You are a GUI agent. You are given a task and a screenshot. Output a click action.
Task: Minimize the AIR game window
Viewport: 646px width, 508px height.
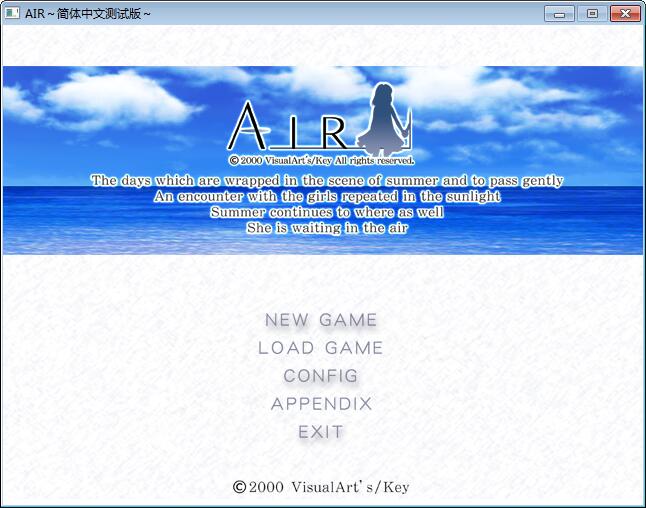pos(558,13)
